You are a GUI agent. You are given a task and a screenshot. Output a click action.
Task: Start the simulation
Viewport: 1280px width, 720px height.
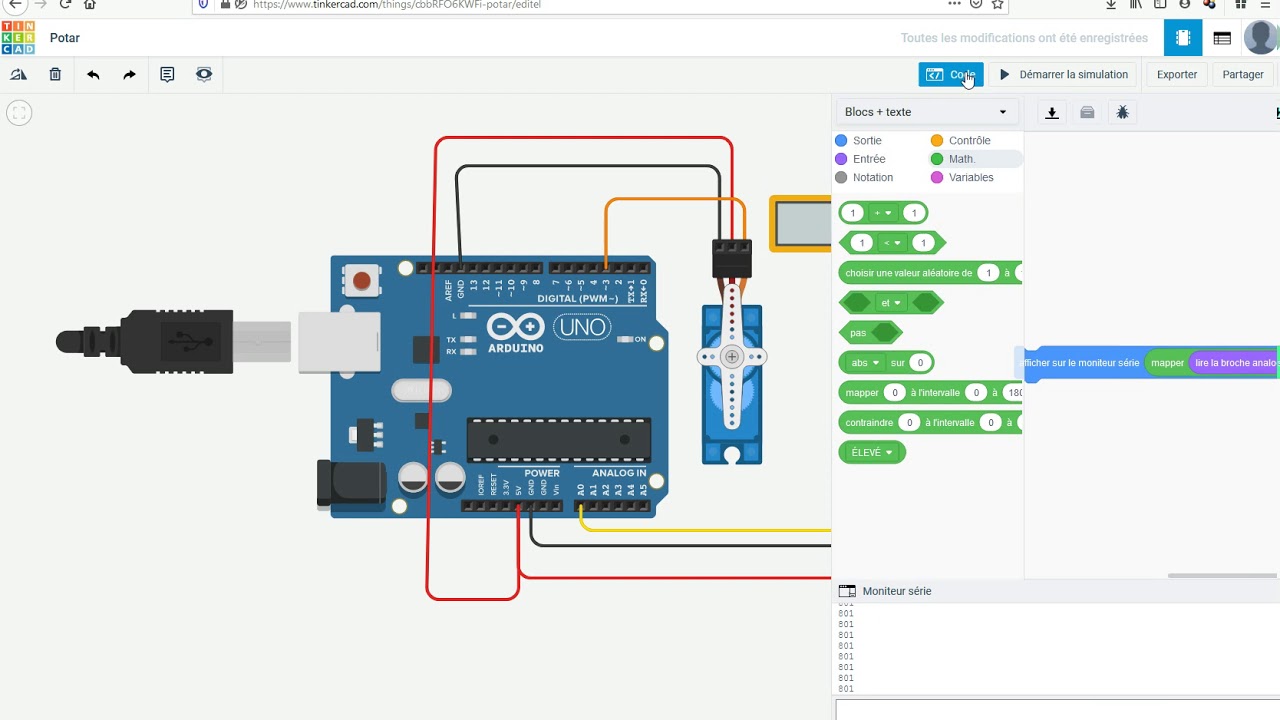tap(1064, 74)
